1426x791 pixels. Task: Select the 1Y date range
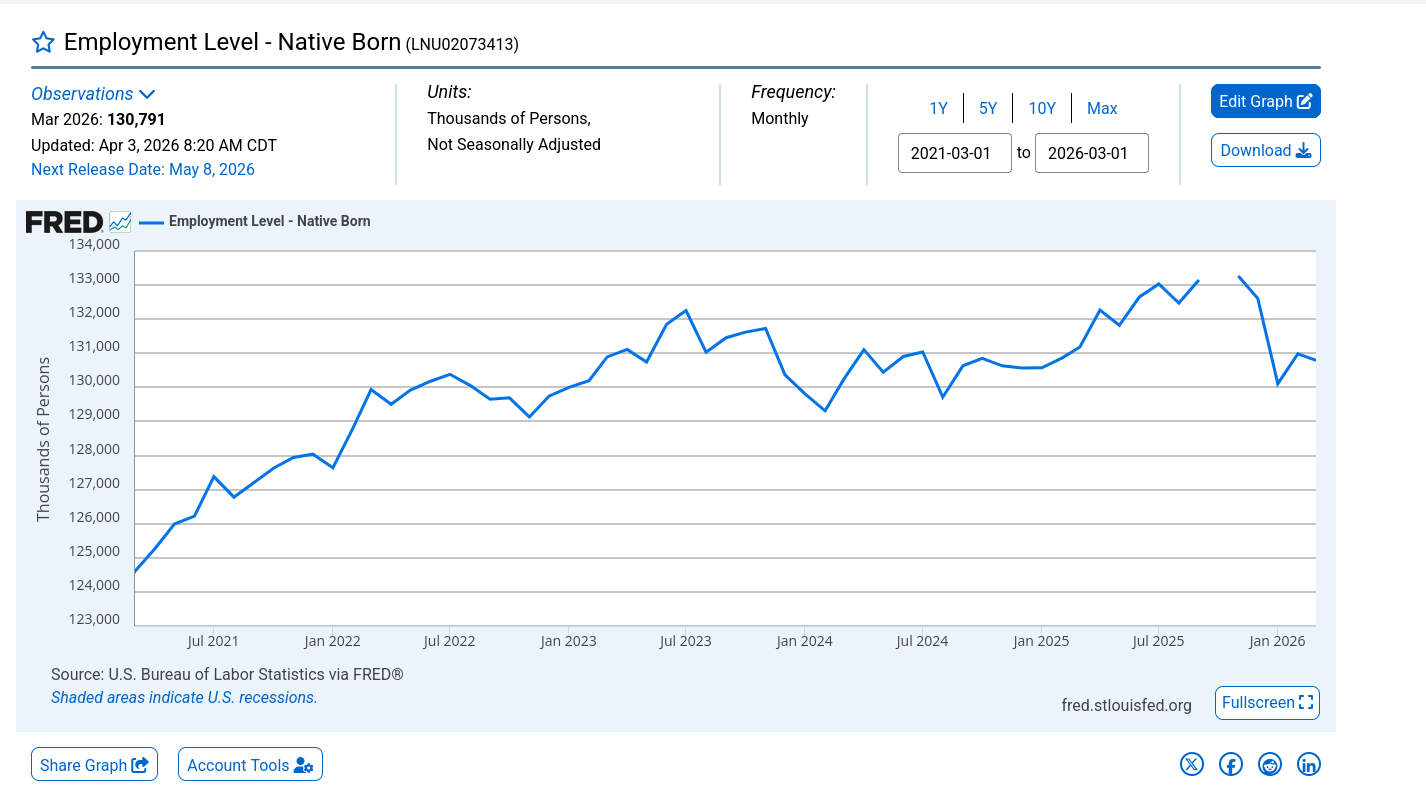[x=938, y=108]
